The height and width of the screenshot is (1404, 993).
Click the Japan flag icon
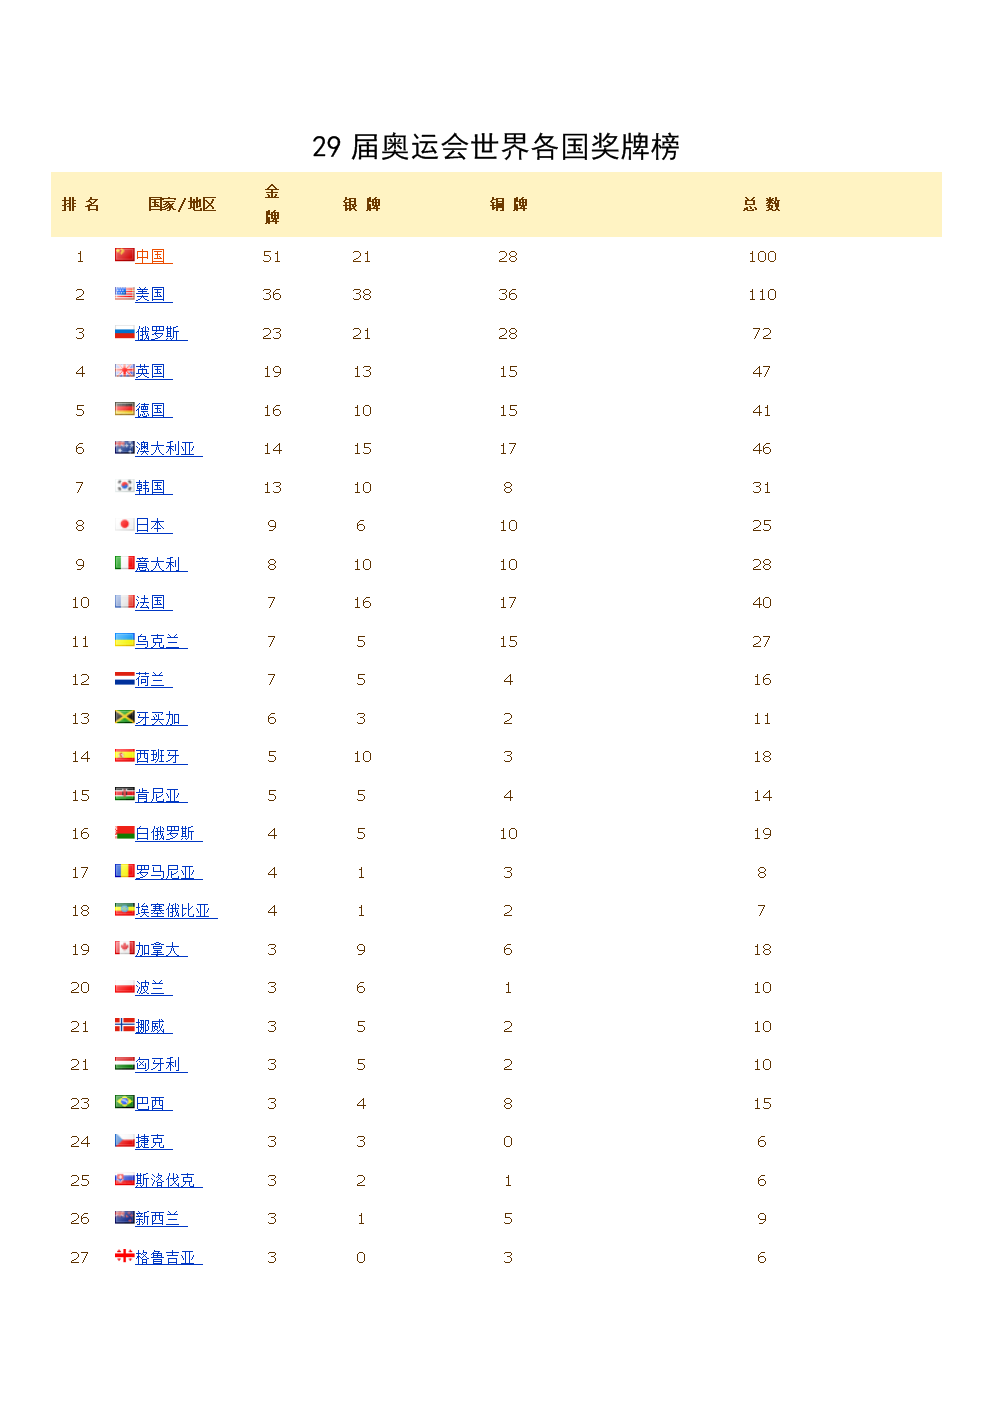(124, 524)
